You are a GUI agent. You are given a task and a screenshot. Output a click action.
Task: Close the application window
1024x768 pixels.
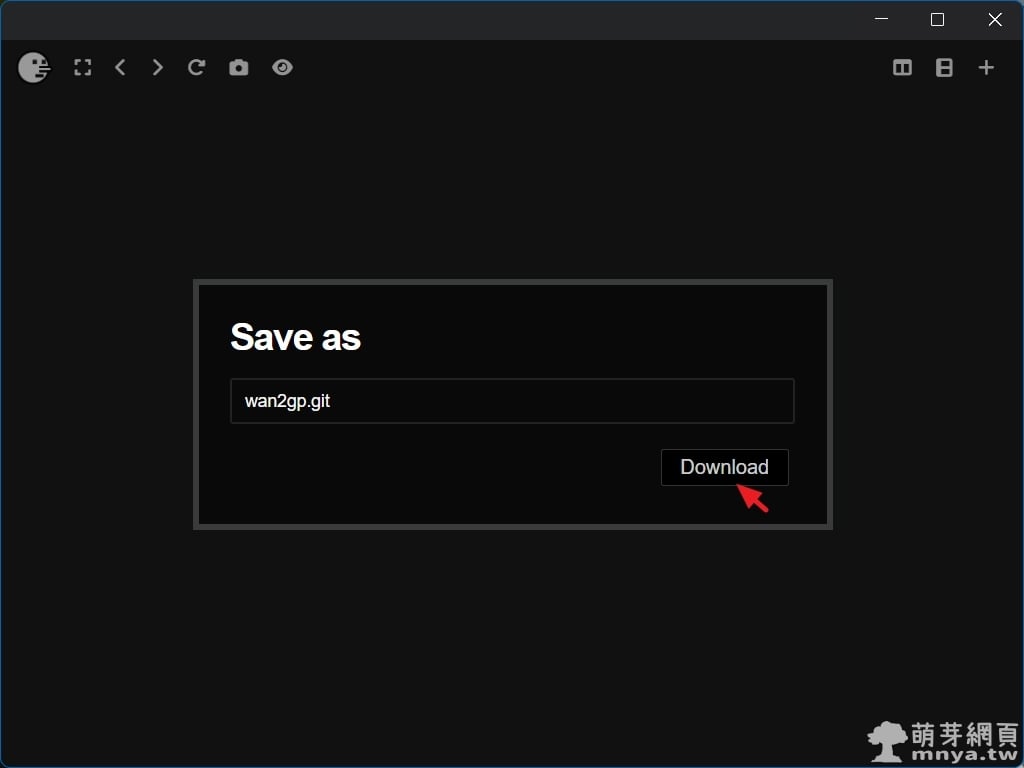995,19
